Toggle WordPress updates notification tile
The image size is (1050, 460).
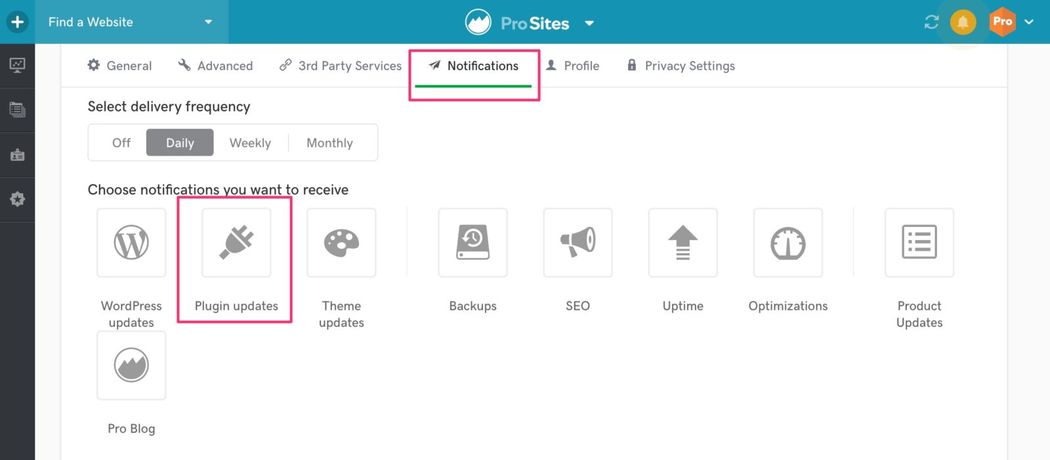[x=131, y=242]
